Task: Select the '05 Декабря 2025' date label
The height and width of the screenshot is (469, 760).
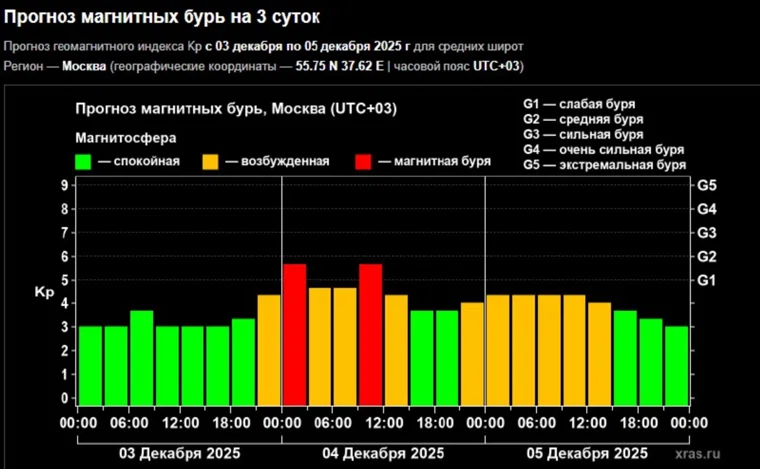Action: click(x=587, y=452)
